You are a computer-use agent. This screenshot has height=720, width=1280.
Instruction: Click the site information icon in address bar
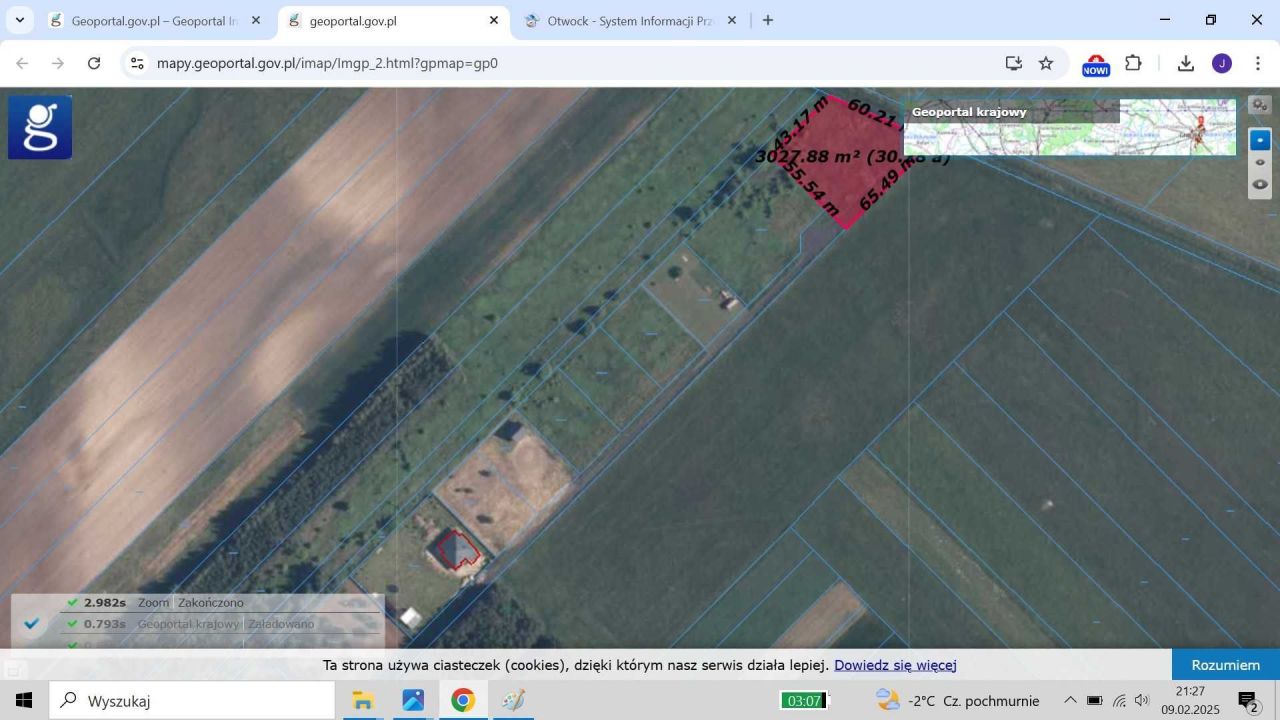coord(137,63)
